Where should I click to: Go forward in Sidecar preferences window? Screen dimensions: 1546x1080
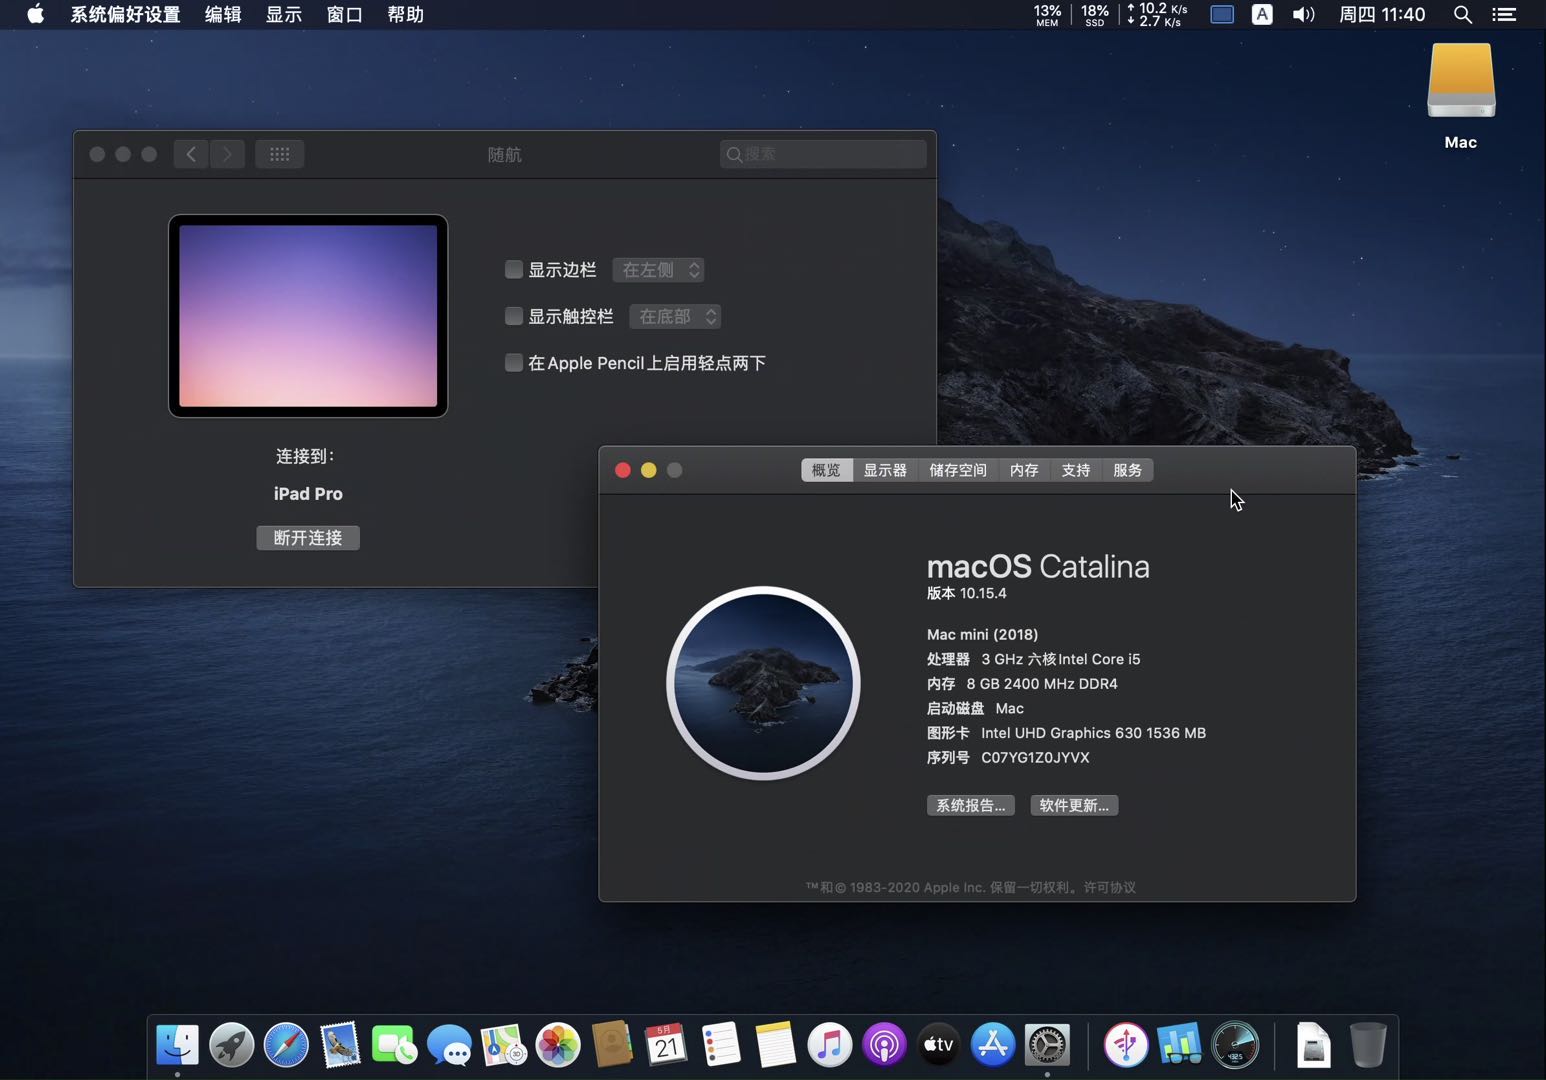(x=227, y=154)
